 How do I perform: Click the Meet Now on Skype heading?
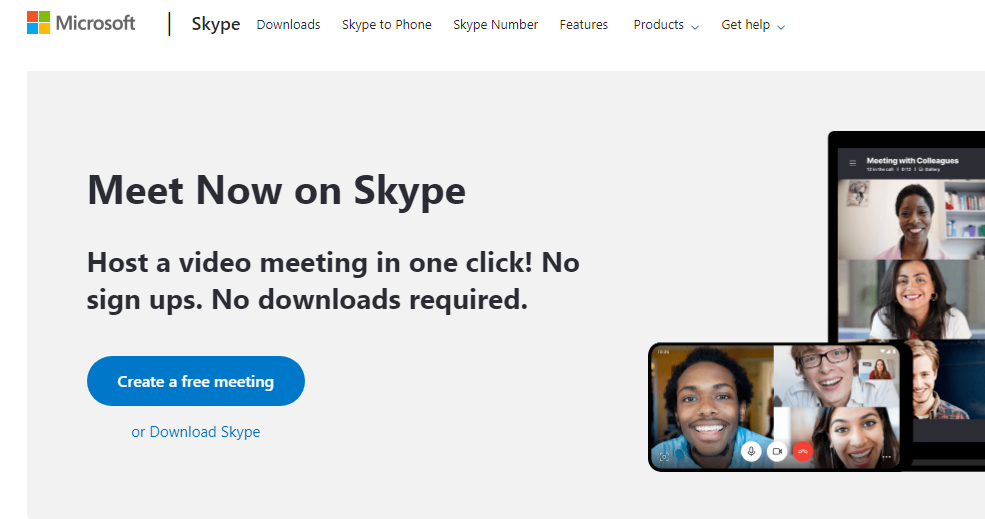click(x=276, y=190)
